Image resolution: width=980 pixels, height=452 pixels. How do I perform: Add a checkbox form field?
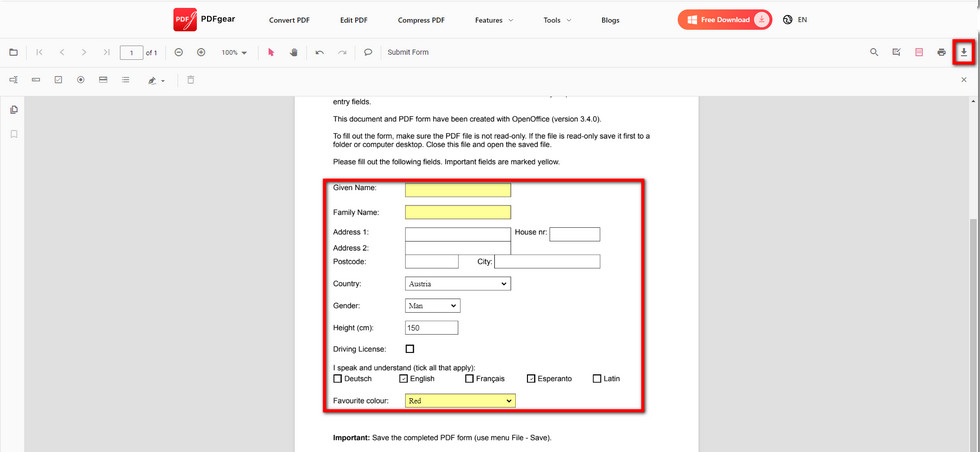58,80
